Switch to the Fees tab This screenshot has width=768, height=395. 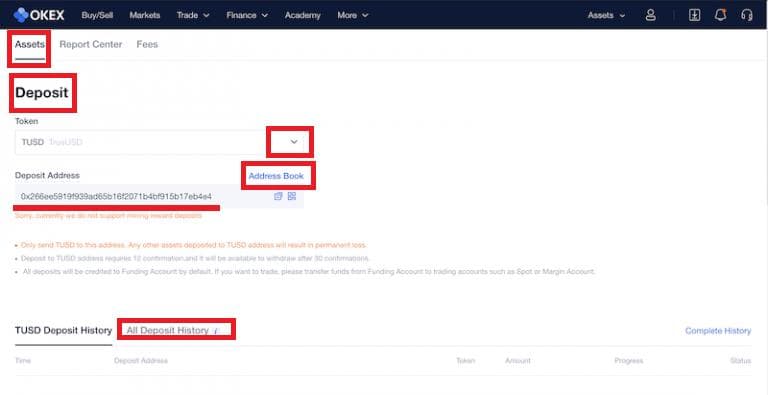[x=147, y=45]
